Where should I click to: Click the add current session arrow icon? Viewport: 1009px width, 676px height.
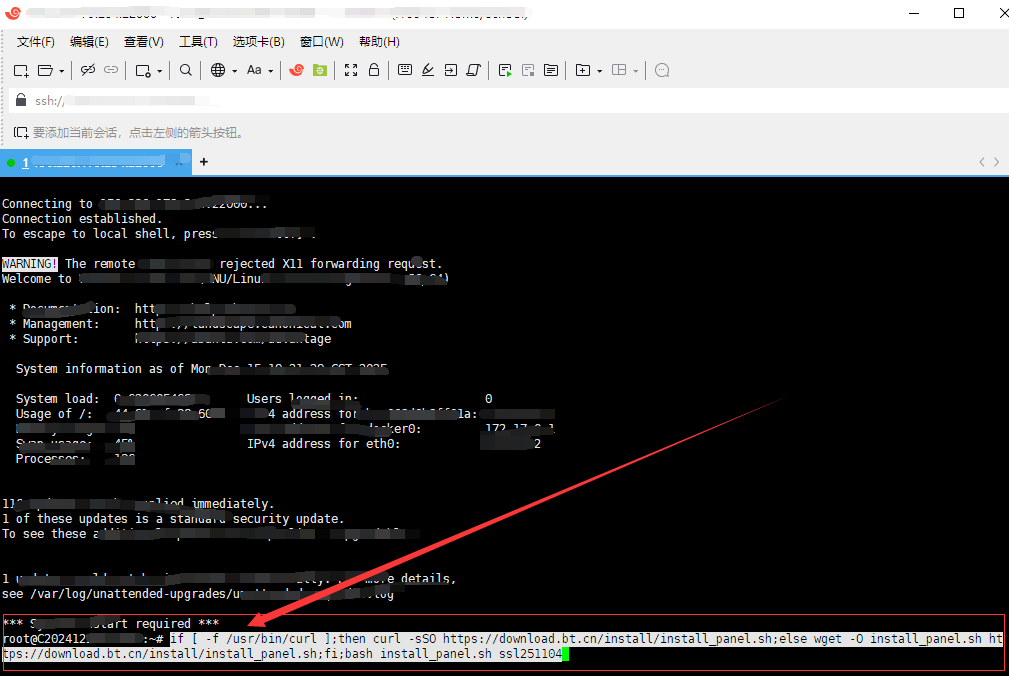pyautogui.click(x=20, y=132)
